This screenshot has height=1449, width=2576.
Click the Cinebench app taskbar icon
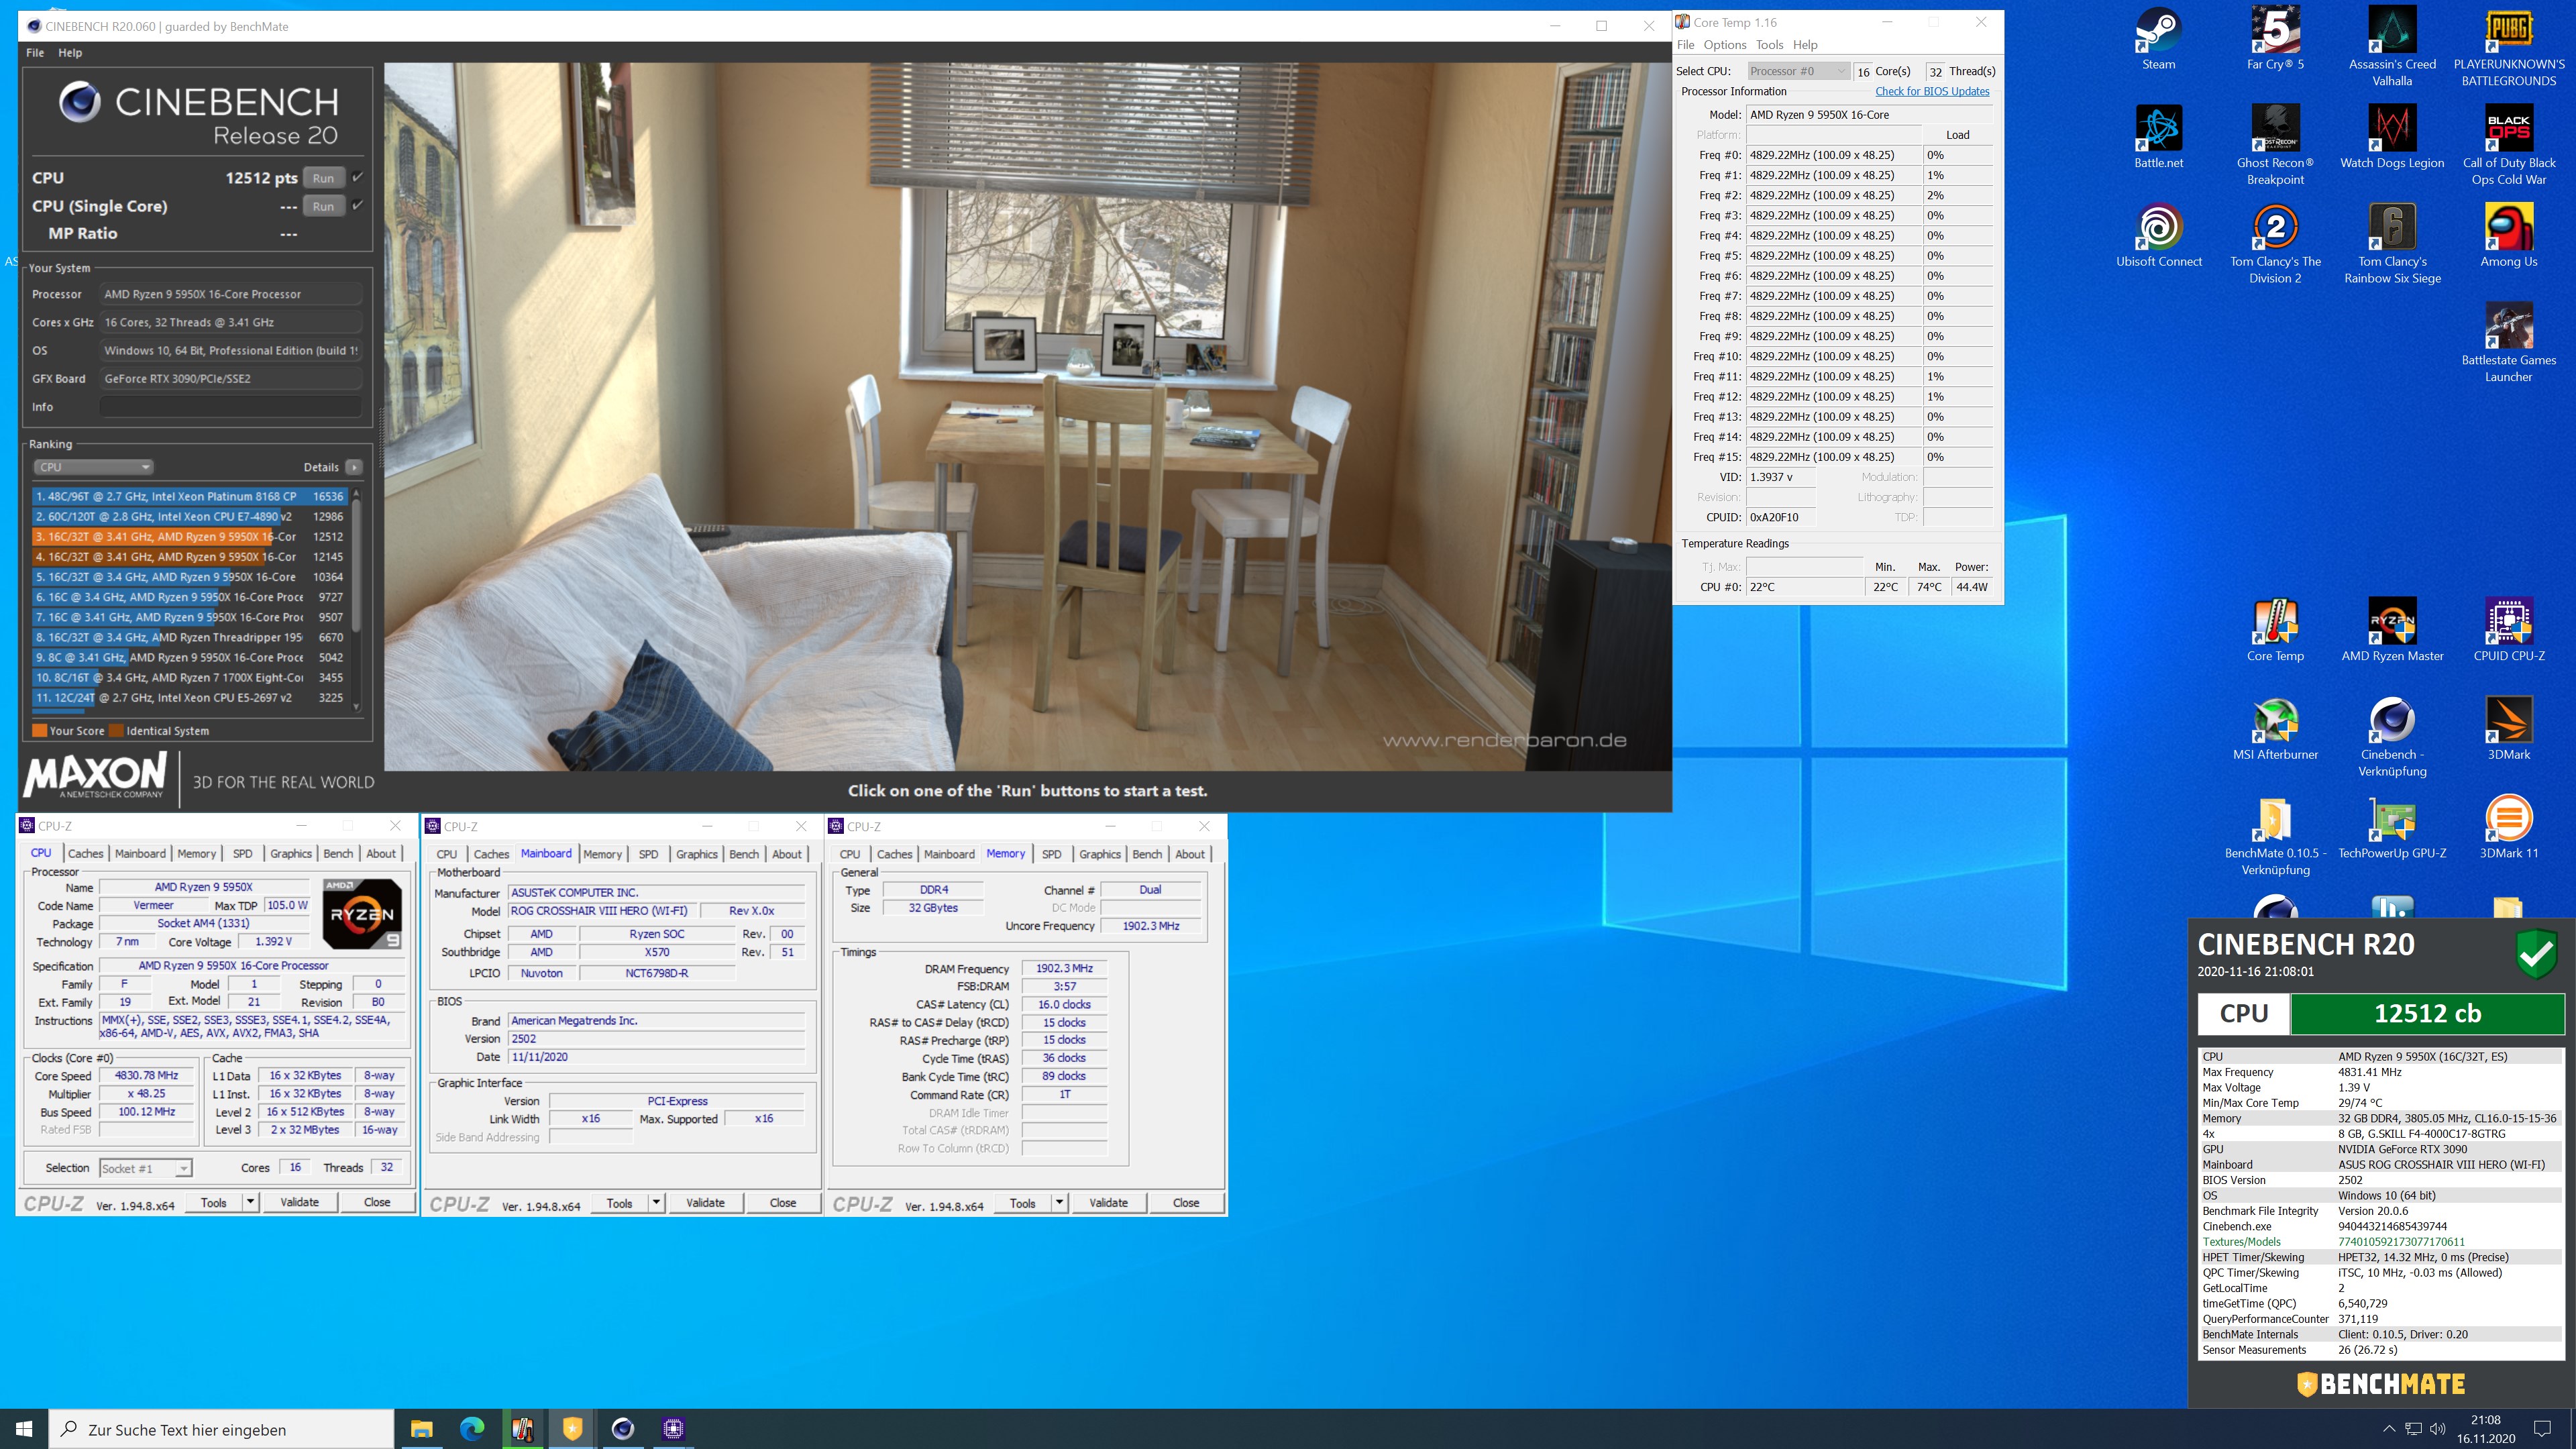click(622, 1428)
